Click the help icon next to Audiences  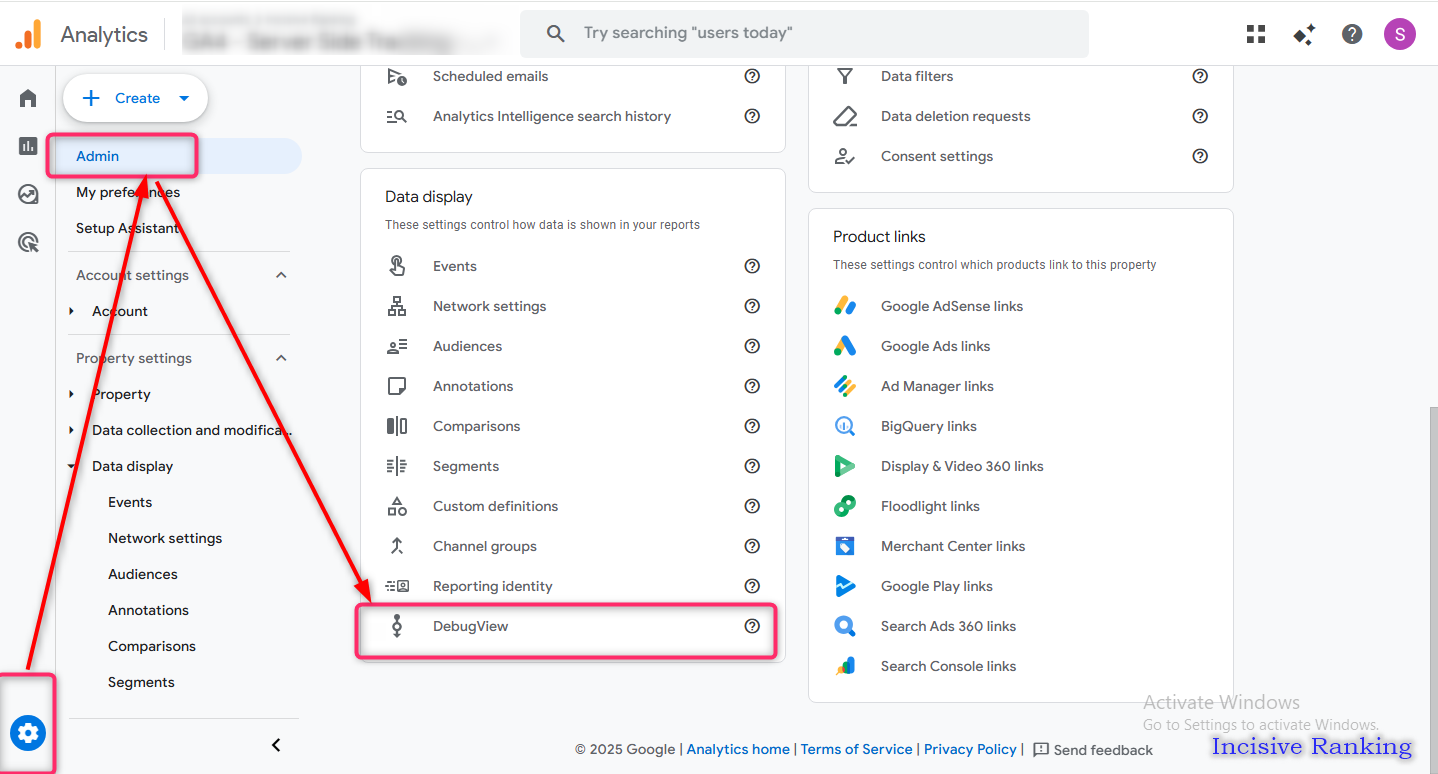tap(752, 346)
